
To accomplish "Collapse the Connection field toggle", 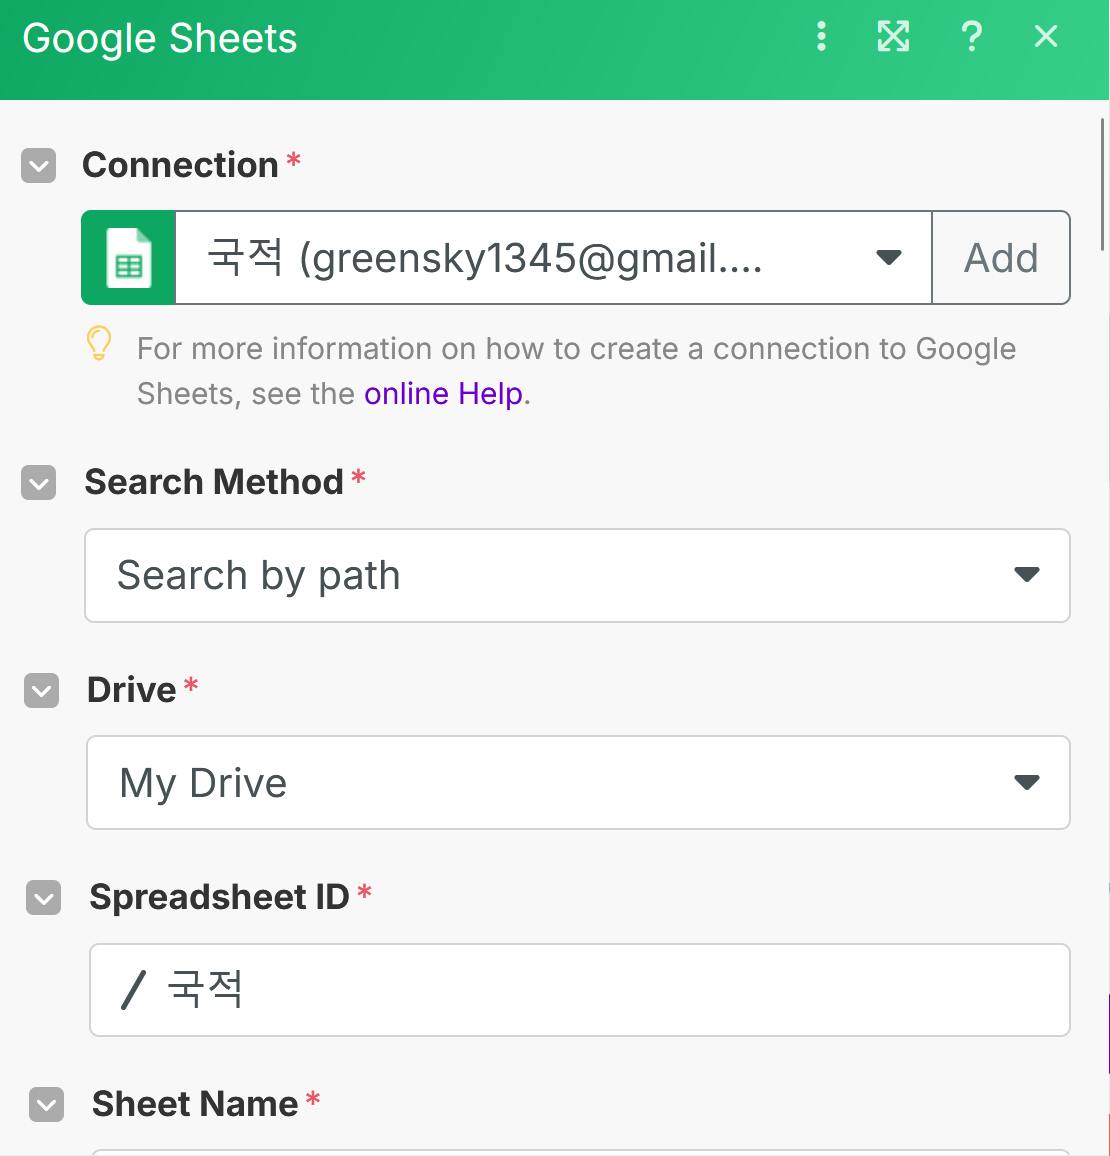I will tap(38, 165).
